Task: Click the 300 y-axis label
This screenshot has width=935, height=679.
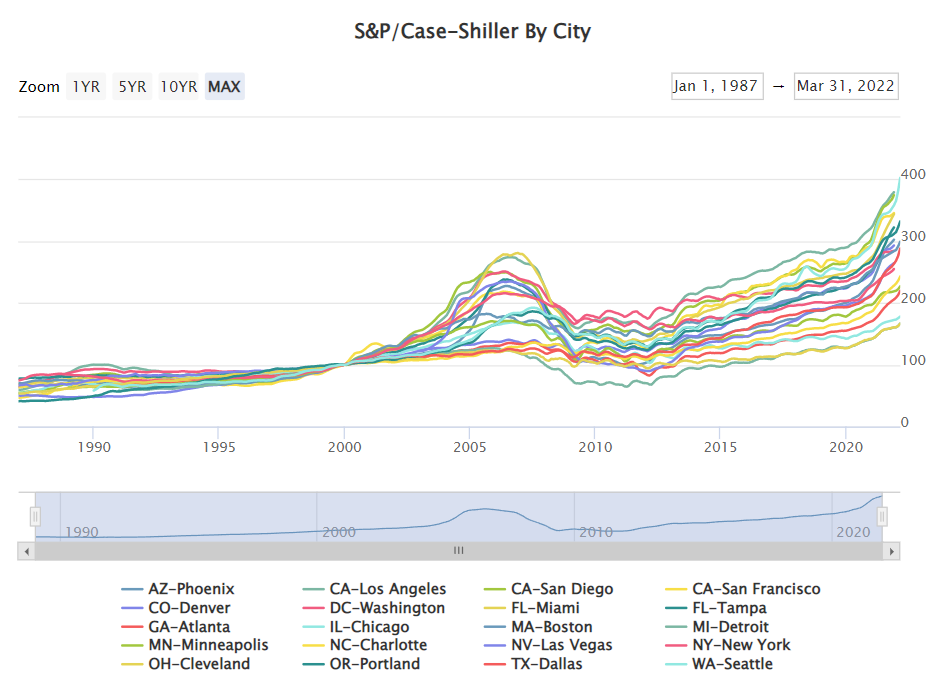Action: pyautogui.click(x=913, y=237)
